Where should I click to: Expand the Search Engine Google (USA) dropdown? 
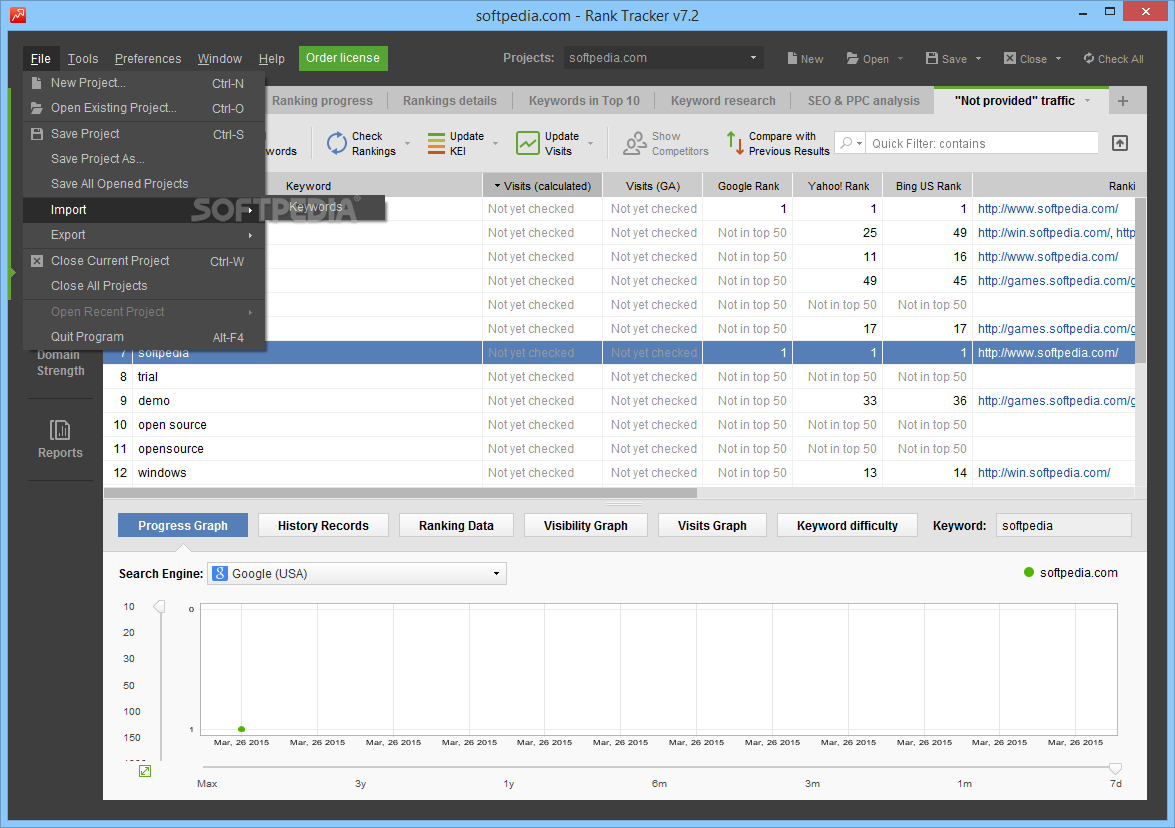[x=496, y=574]
